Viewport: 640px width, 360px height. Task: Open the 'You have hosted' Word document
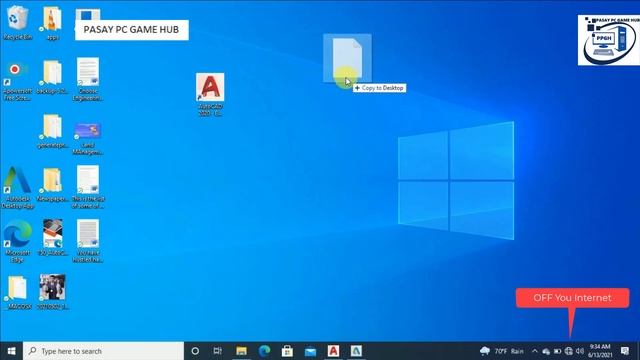tap(88, 241)
